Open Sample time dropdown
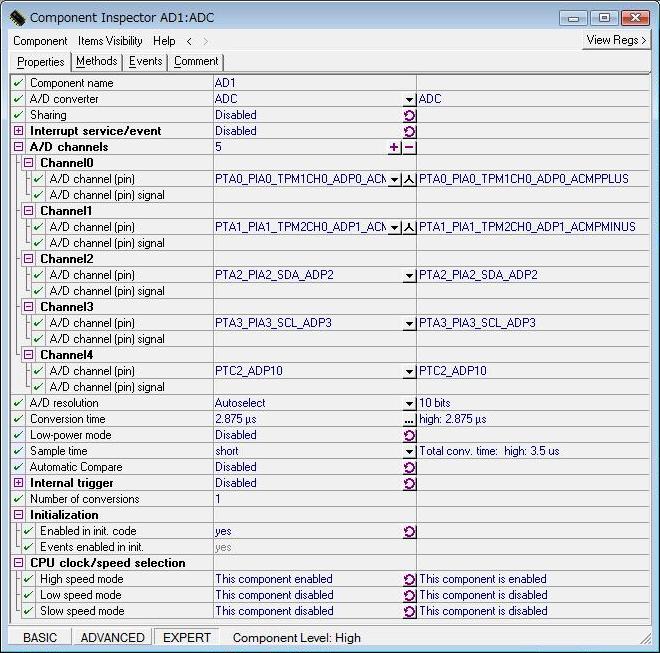 point(409,452)
